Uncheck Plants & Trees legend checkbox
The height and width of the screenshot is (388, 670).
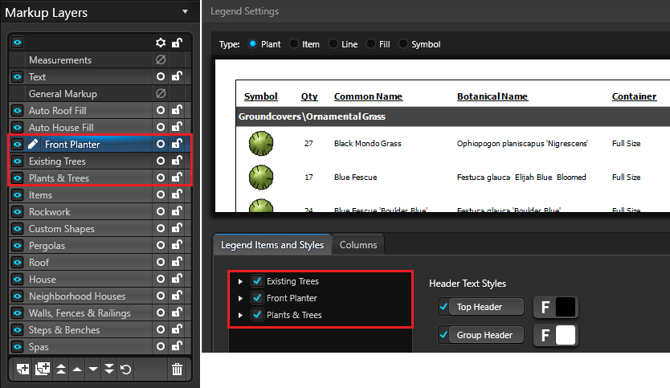pos(257,315)
